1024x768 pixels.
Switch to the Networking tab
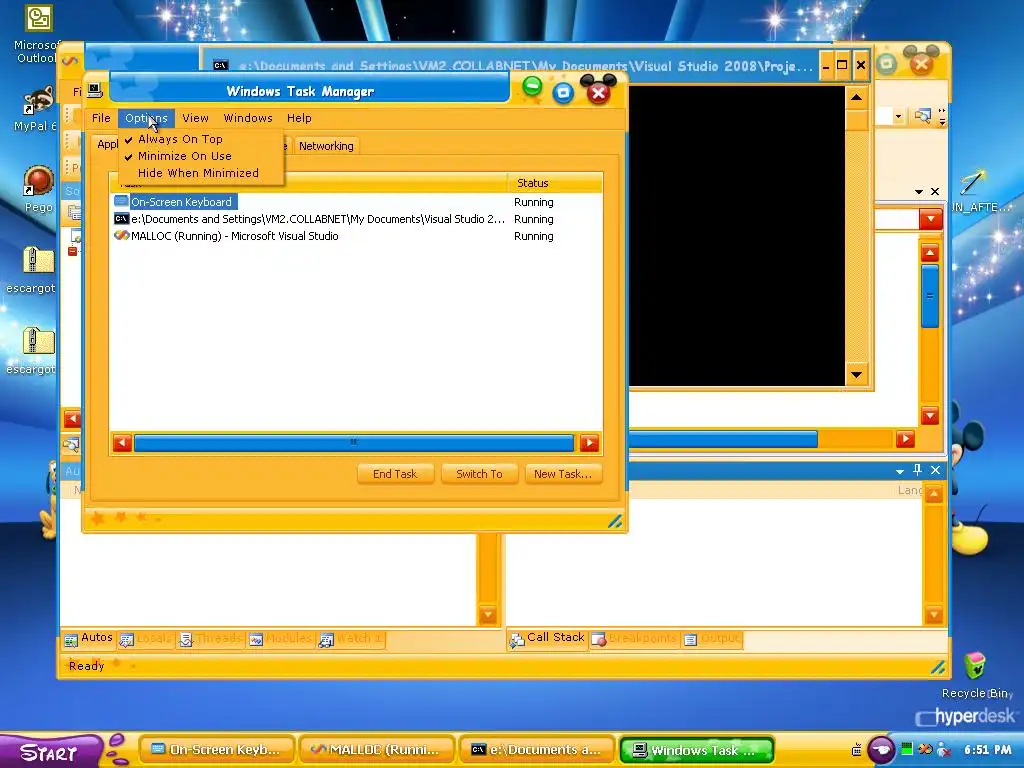[326, 146]
